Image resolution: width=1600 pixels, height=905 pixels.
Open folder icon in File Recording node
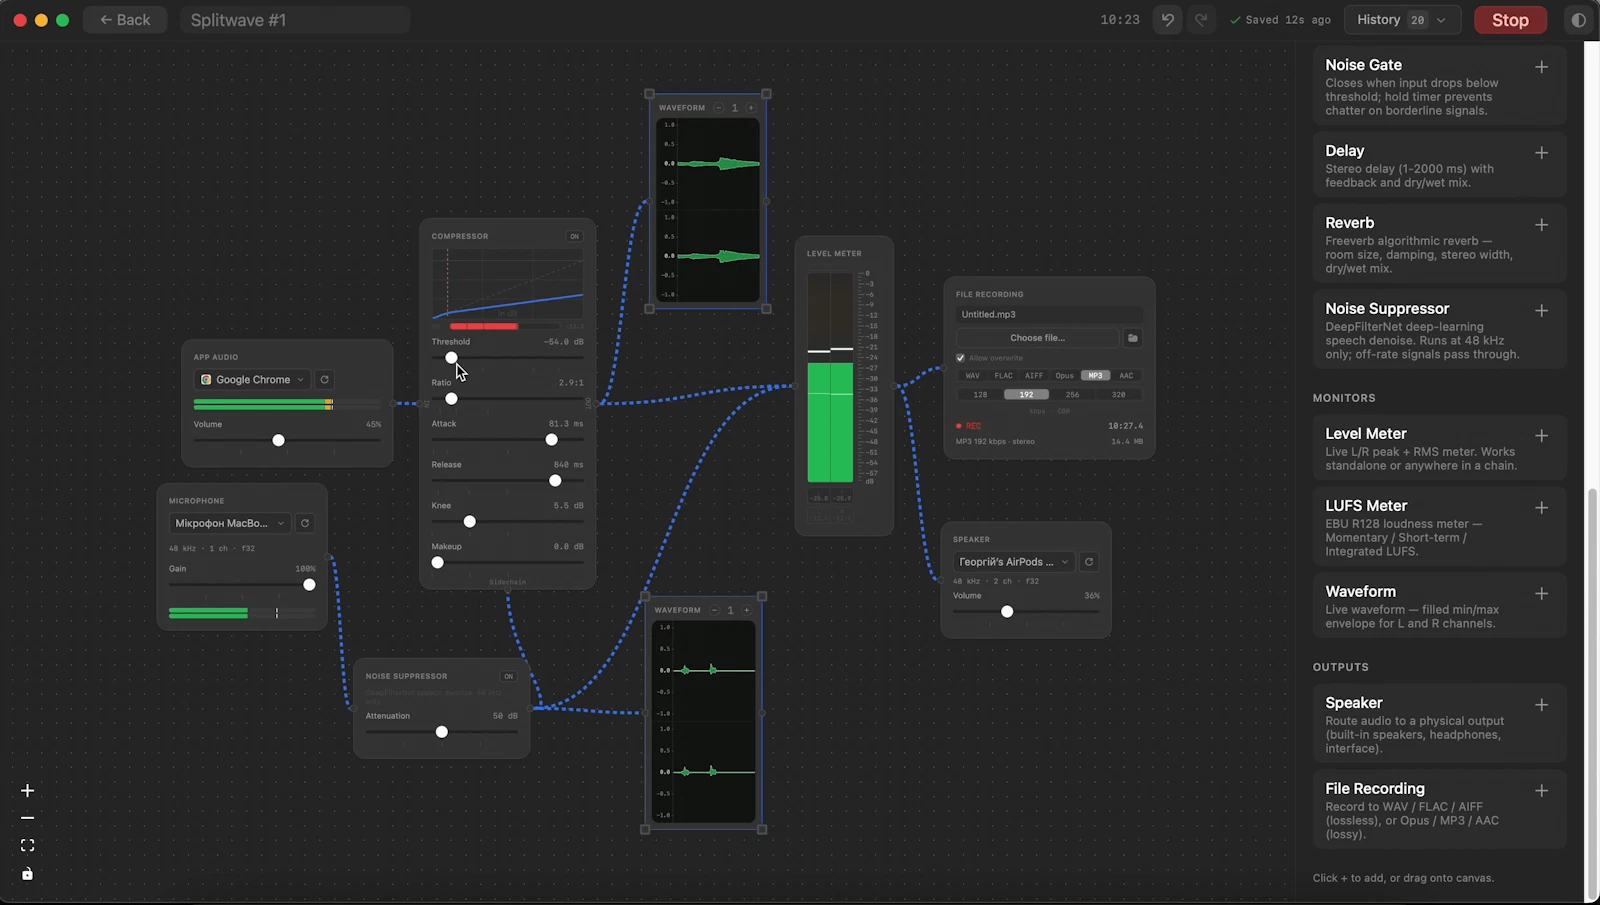pyautogui.click(x=1133, y=338)
